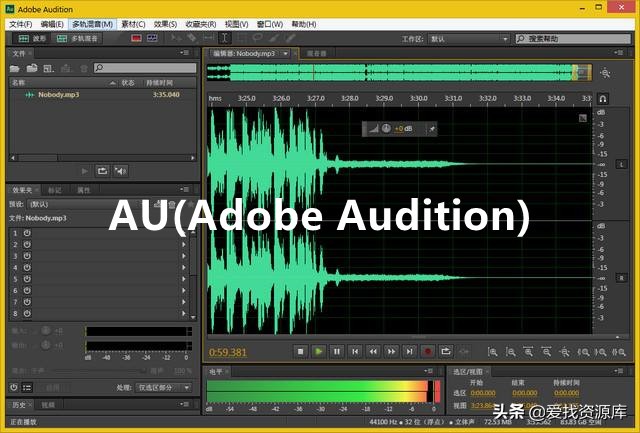This screenshot has width=640, height=433.
Task: Toggle loop playback in the transport bar
Action: click(x=446, y=351)
